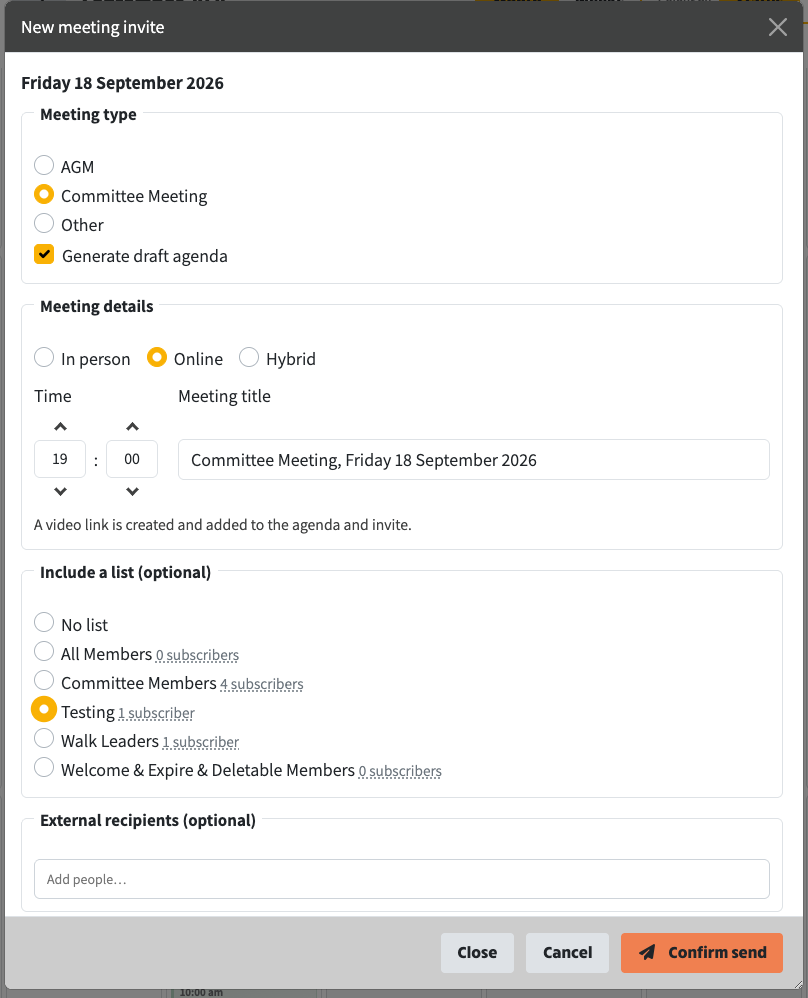Focus the Meeting title text field

click(474, 460)
